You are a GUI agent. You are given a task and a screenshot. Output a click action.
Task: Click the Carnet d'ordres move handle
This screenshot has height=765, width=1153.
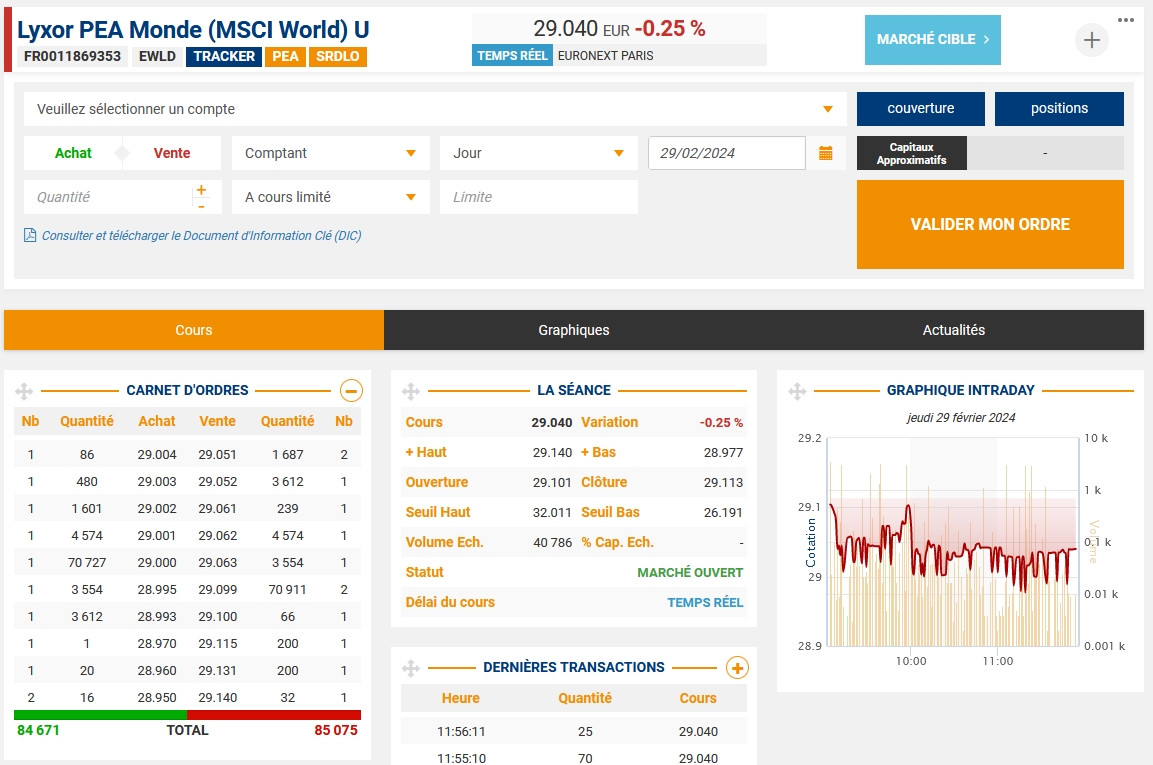(25, 391)
